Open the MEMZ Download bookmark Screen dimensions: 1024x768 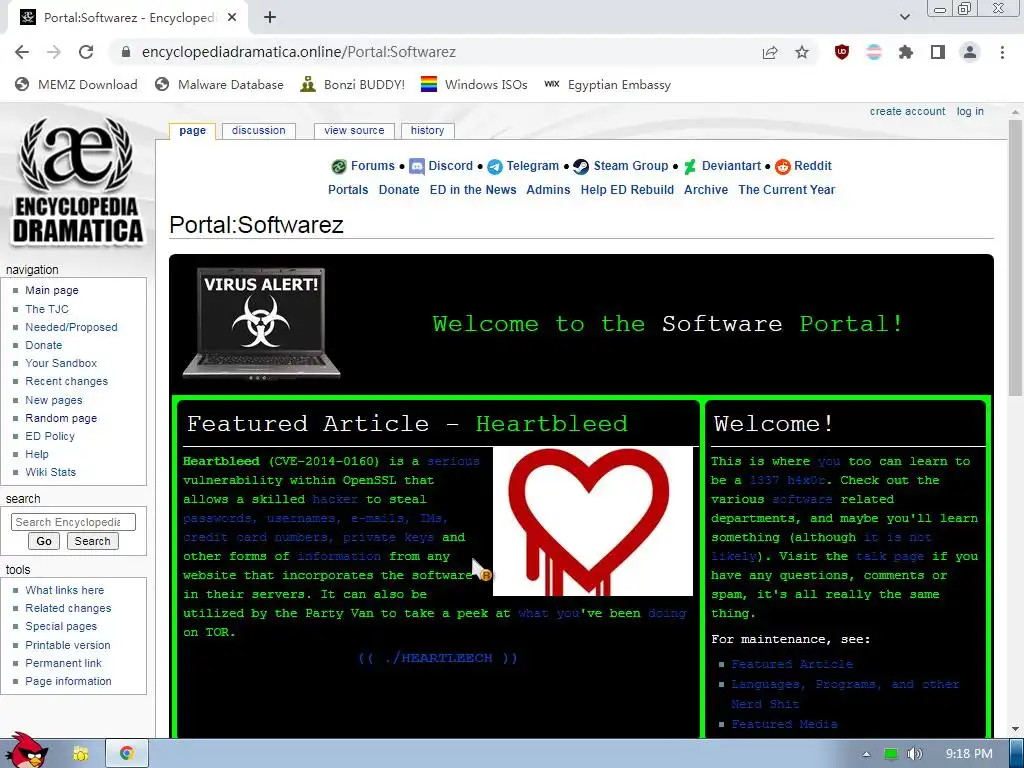[x=76, y=84]
